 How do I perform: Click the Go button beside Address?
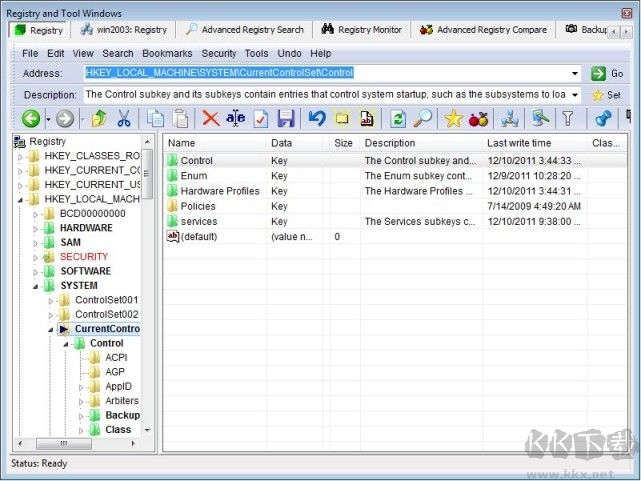[x=607, y=74]
